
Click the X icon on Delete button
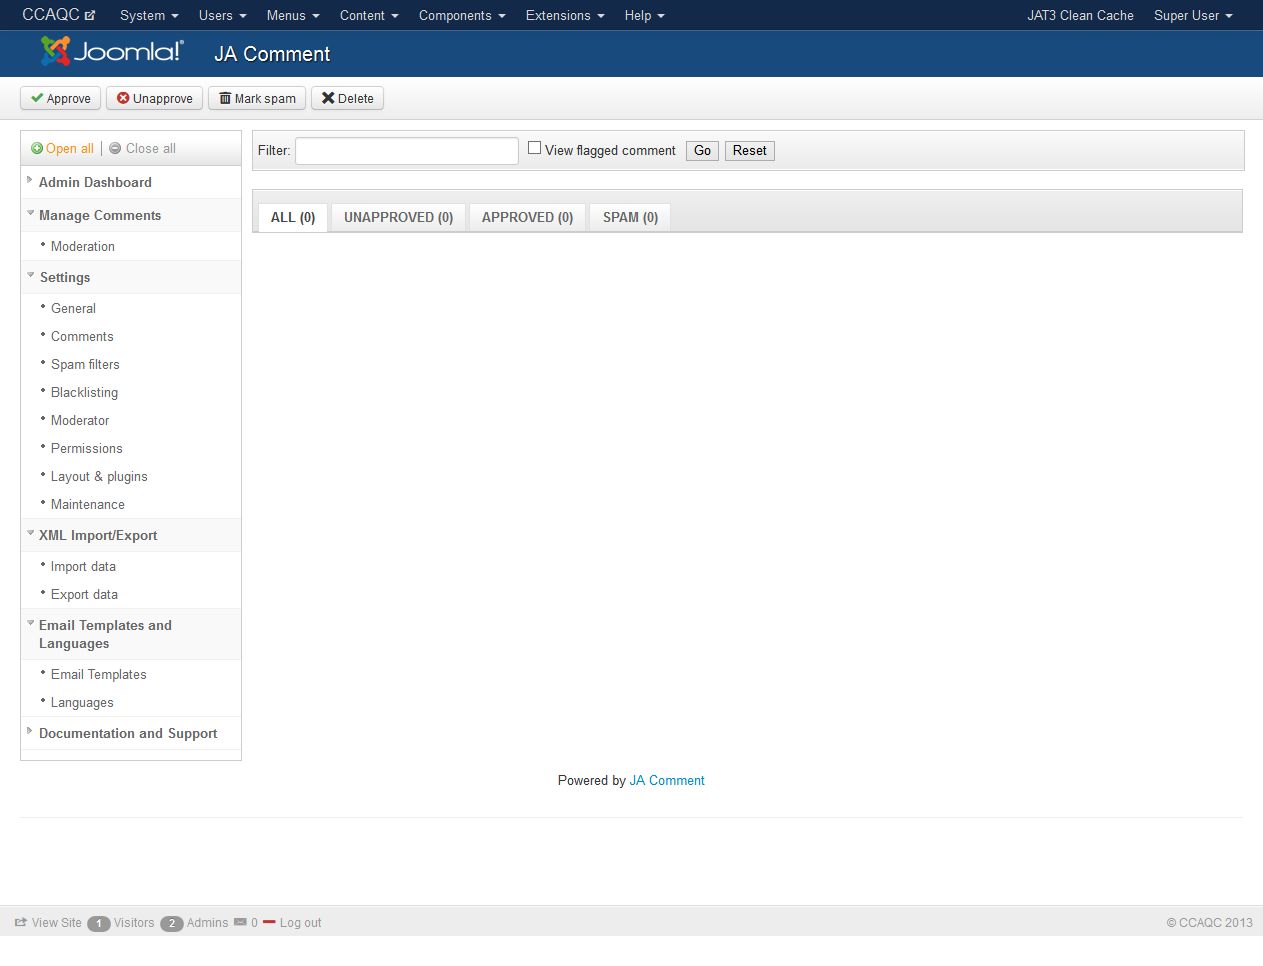[x=328, y=98]
